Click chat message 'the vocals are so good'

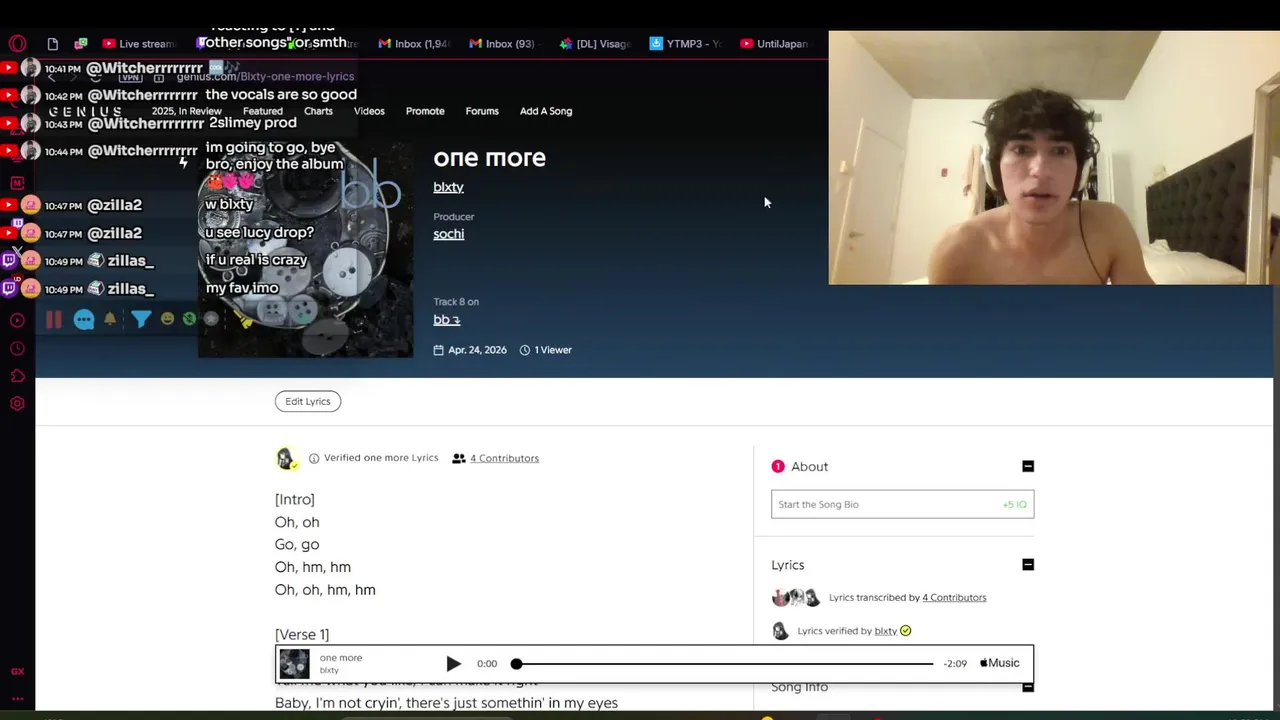tap(281, 94)
